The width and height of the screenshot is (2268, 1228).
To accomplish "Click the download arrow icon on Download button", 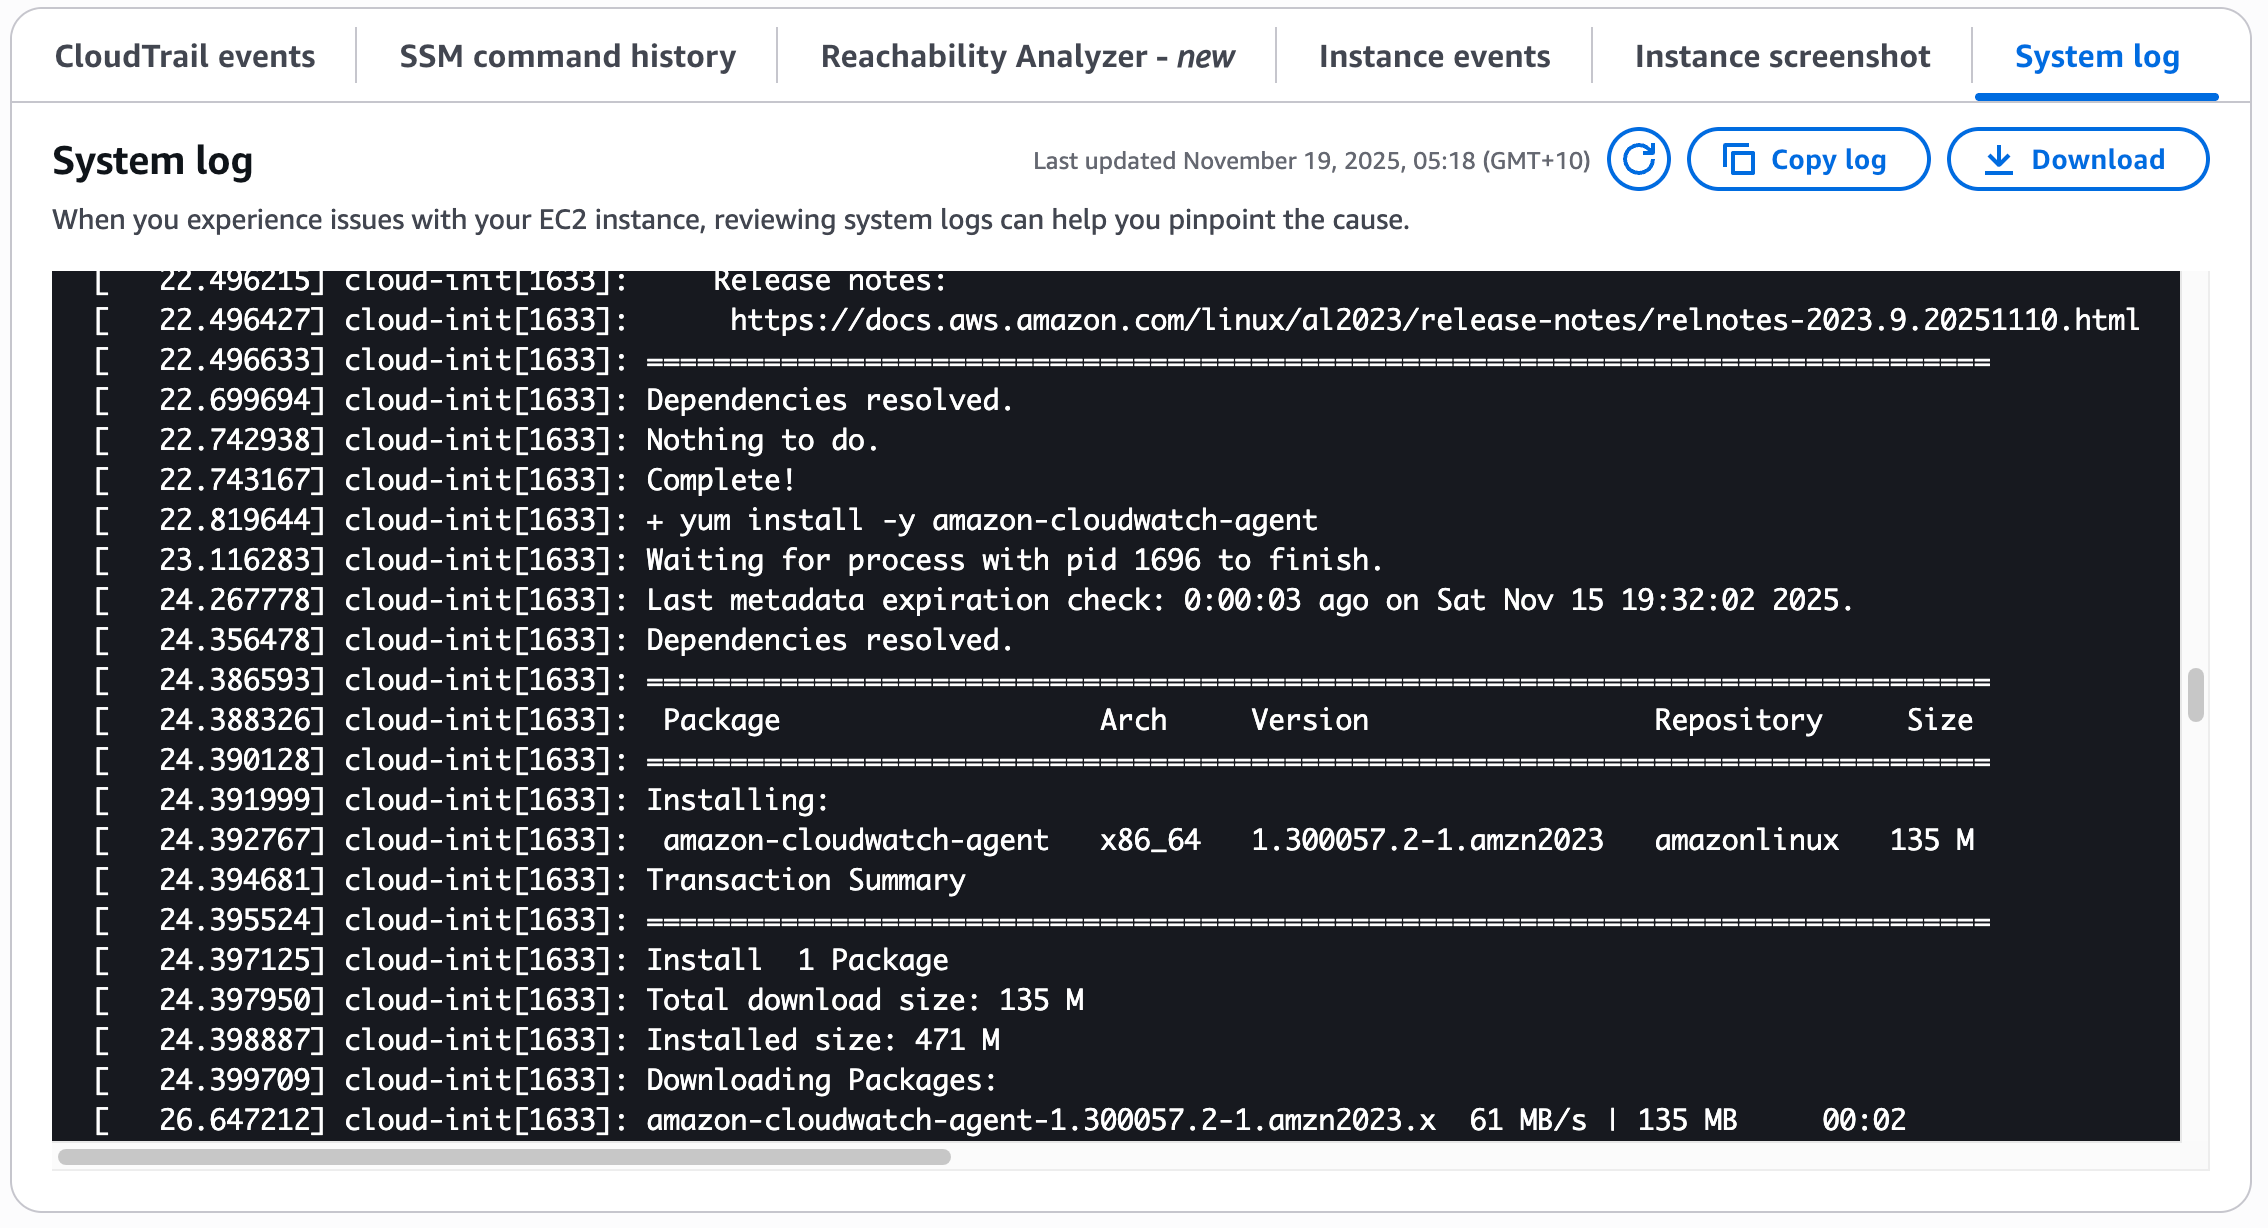I will click(x=1999, y=158).
